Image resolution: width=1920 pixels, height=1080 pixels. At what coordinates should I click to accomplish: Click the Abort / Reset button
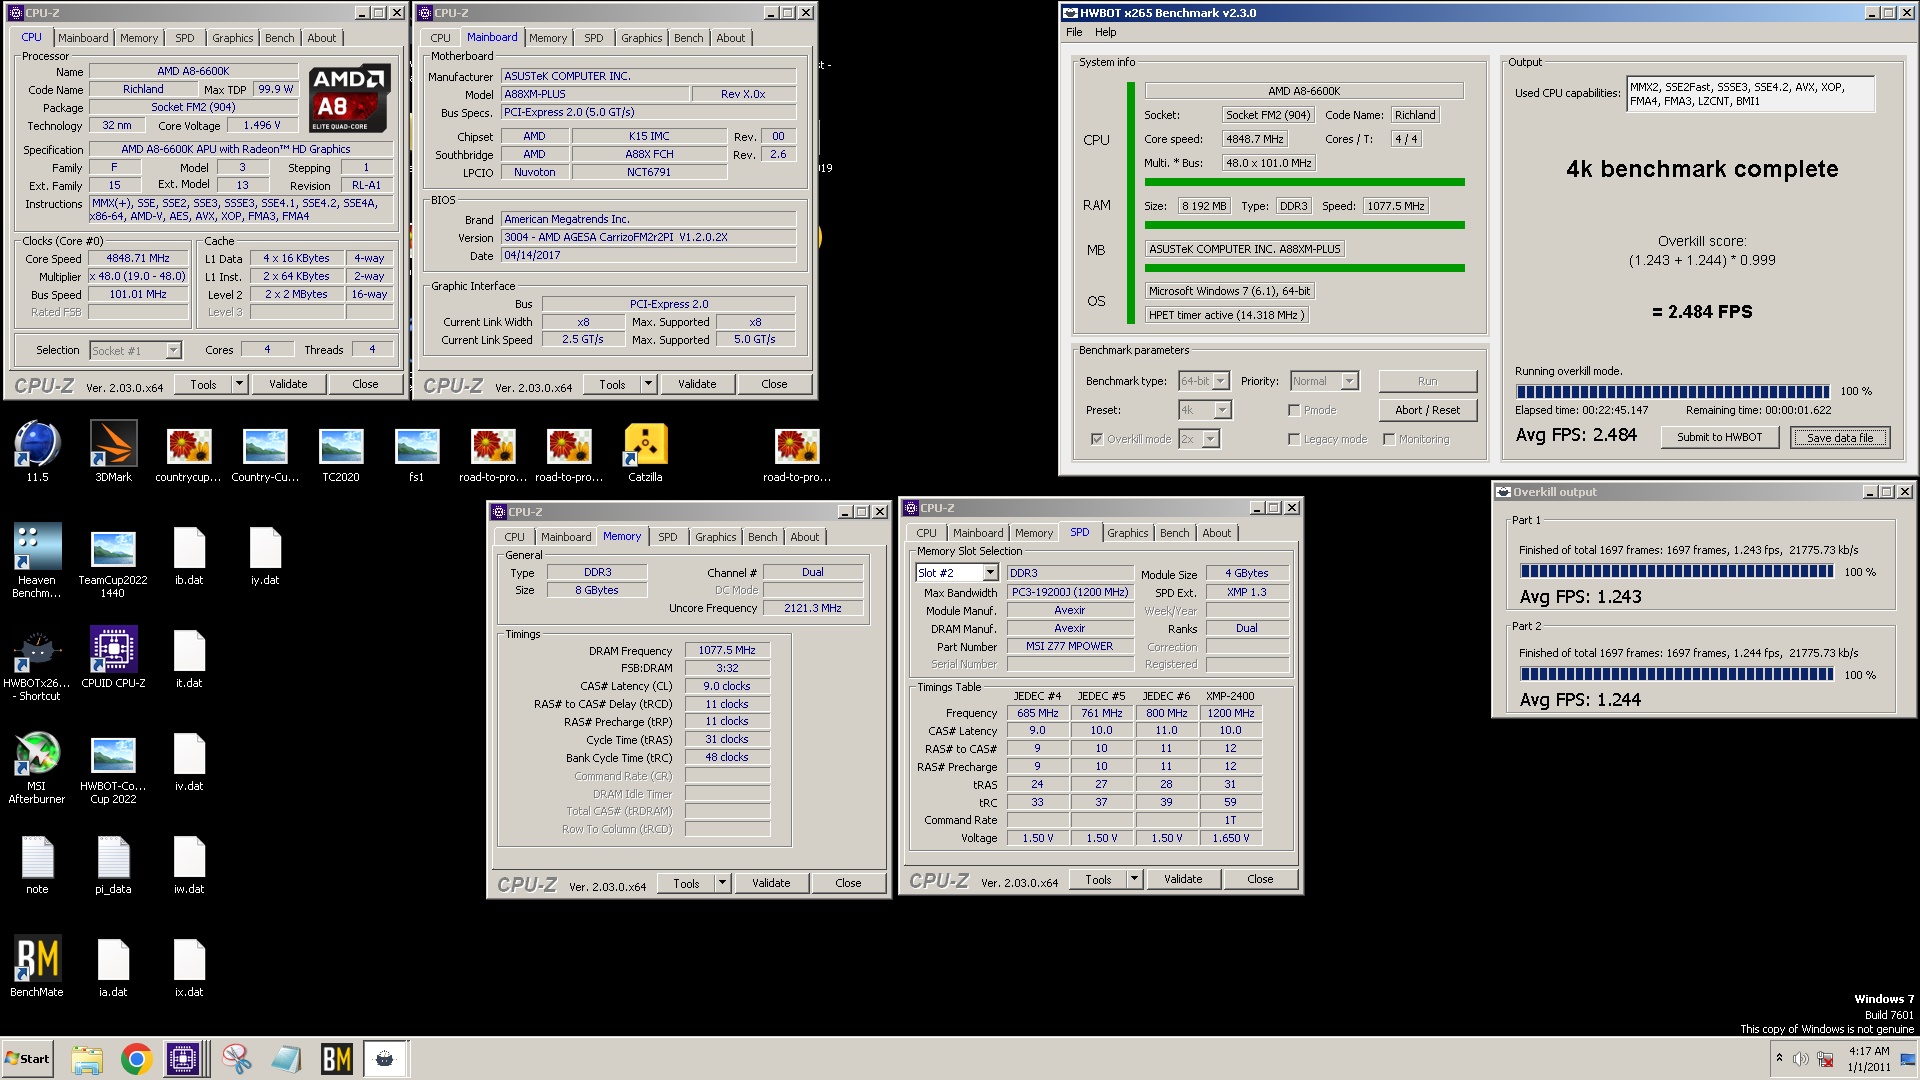tap(1427, 410)
